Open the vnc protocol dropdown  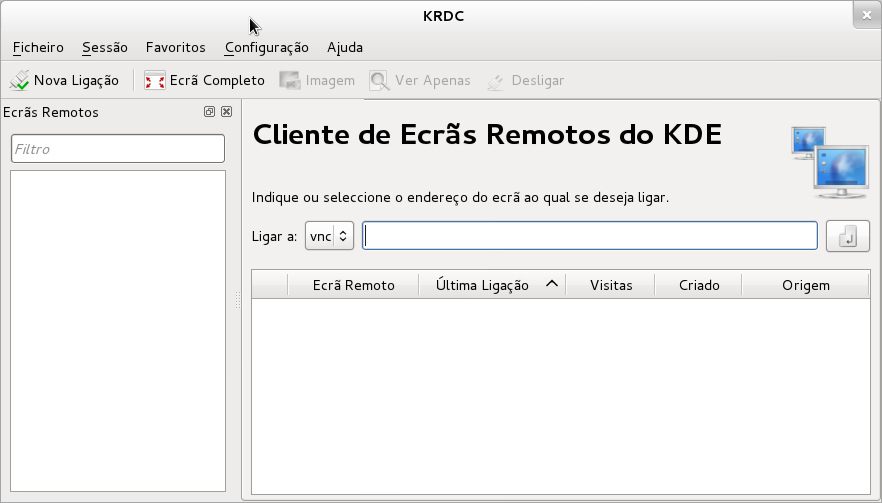tap(329, 236)
